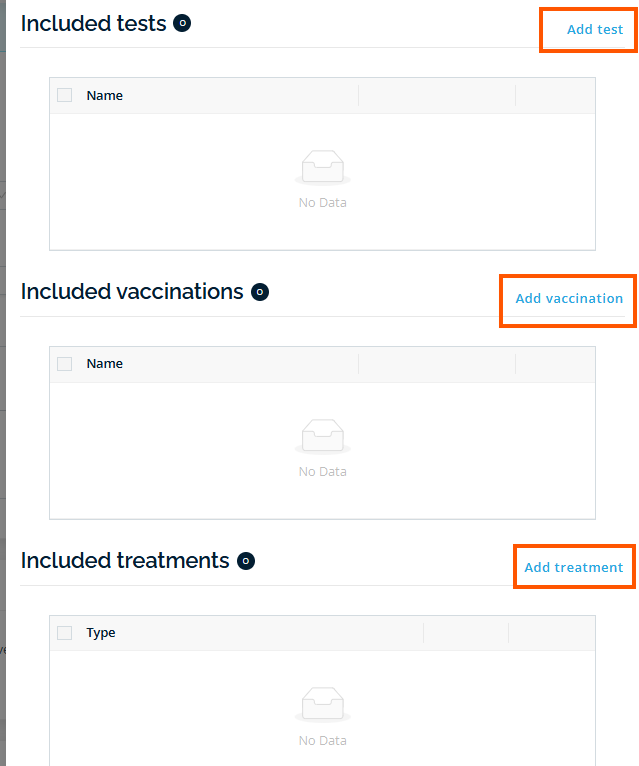Choose the Add treatment link
This screenshot has height=766, width=639.
(x=574, y=568)
